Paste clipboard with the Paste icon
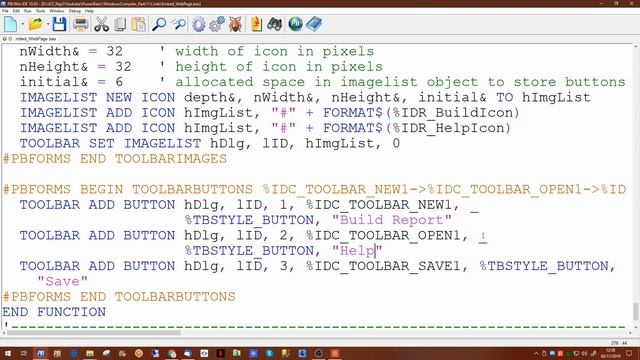Viewport: 640px width, 360px height. [139, 24]
